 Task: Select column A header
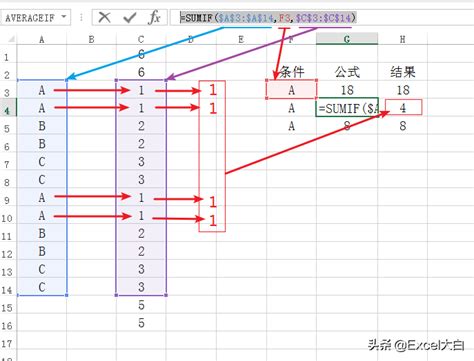click(x=41, y=40)
